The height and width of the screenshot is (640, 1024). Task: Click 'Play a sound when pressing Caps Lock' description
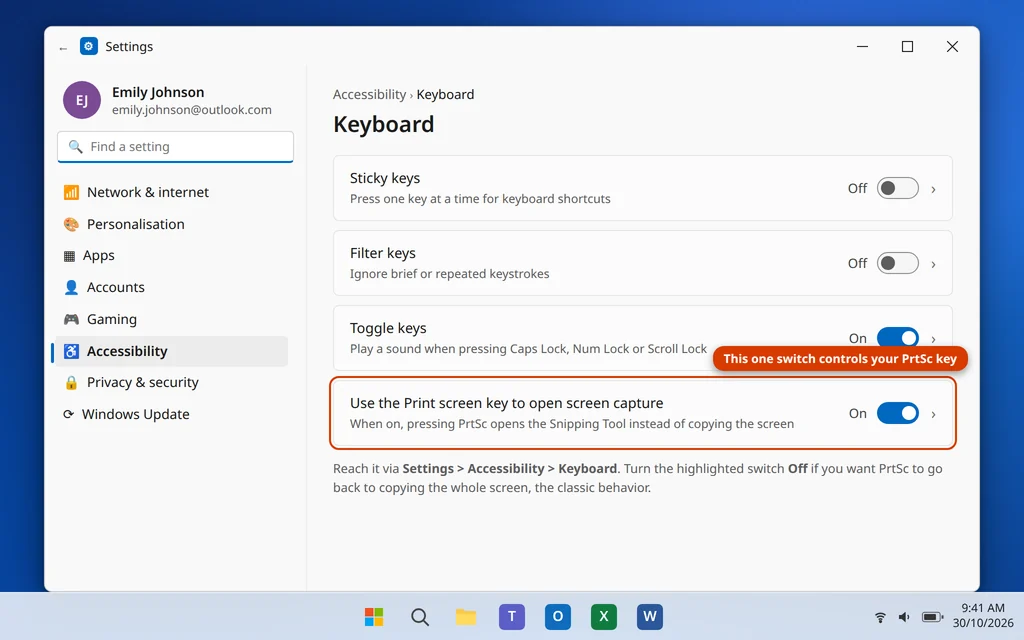[528, 349]
